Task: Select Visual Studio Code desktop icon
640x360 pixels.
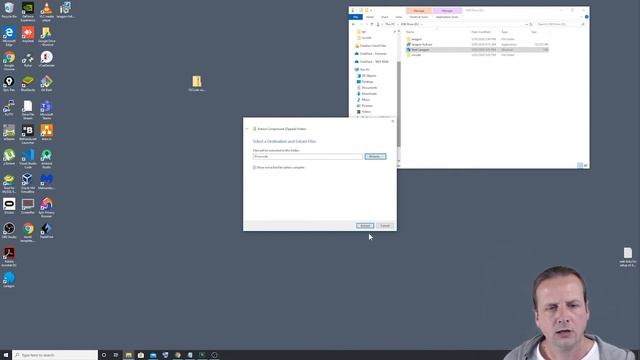Action: [x=28, y=158]
